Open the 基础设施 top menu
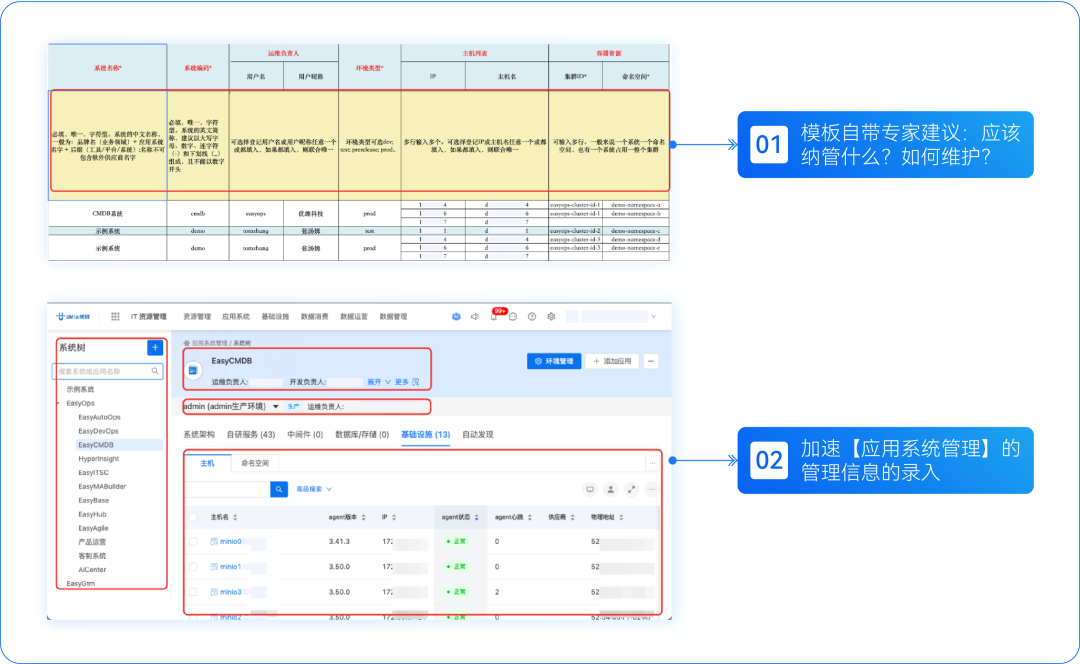This screenshot has width=1080, height=664. (275, 317)
